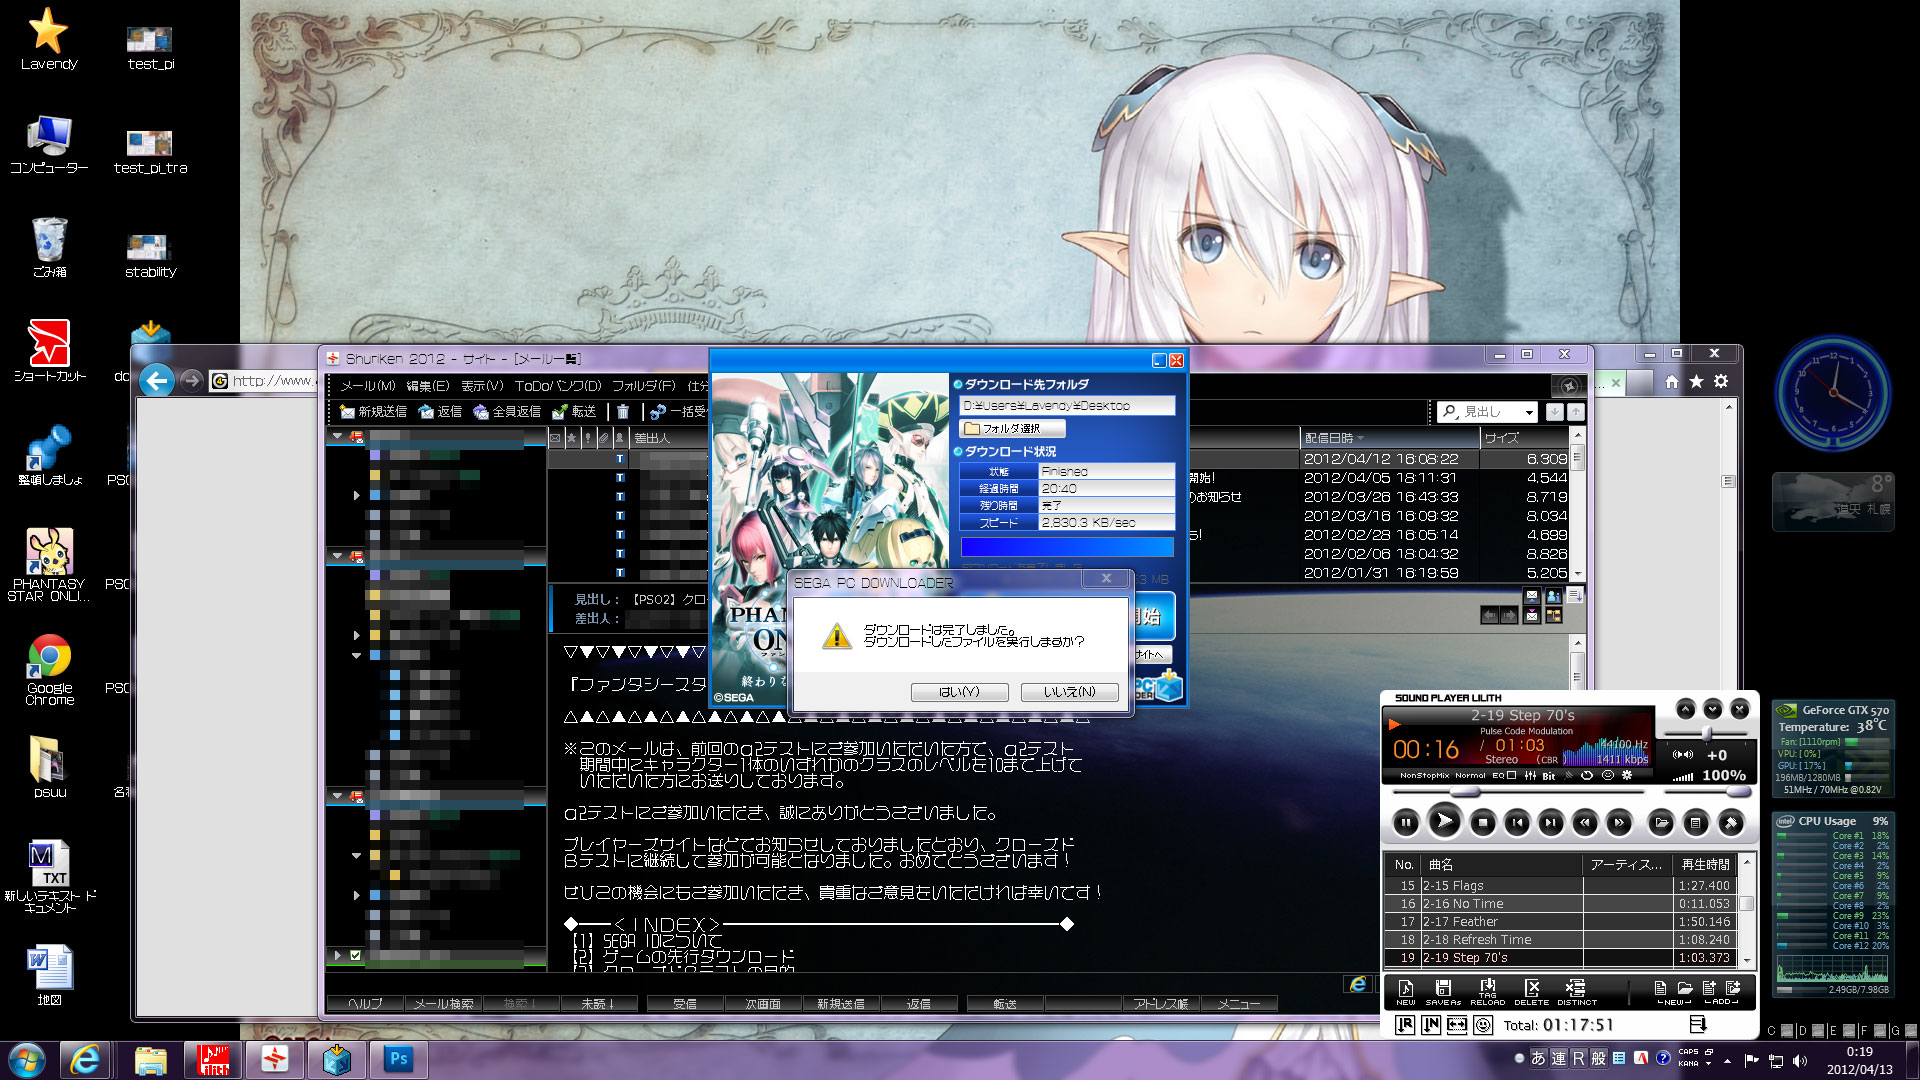
Task: Pause playback in Sound Player Lilith
Action: 1406,823
